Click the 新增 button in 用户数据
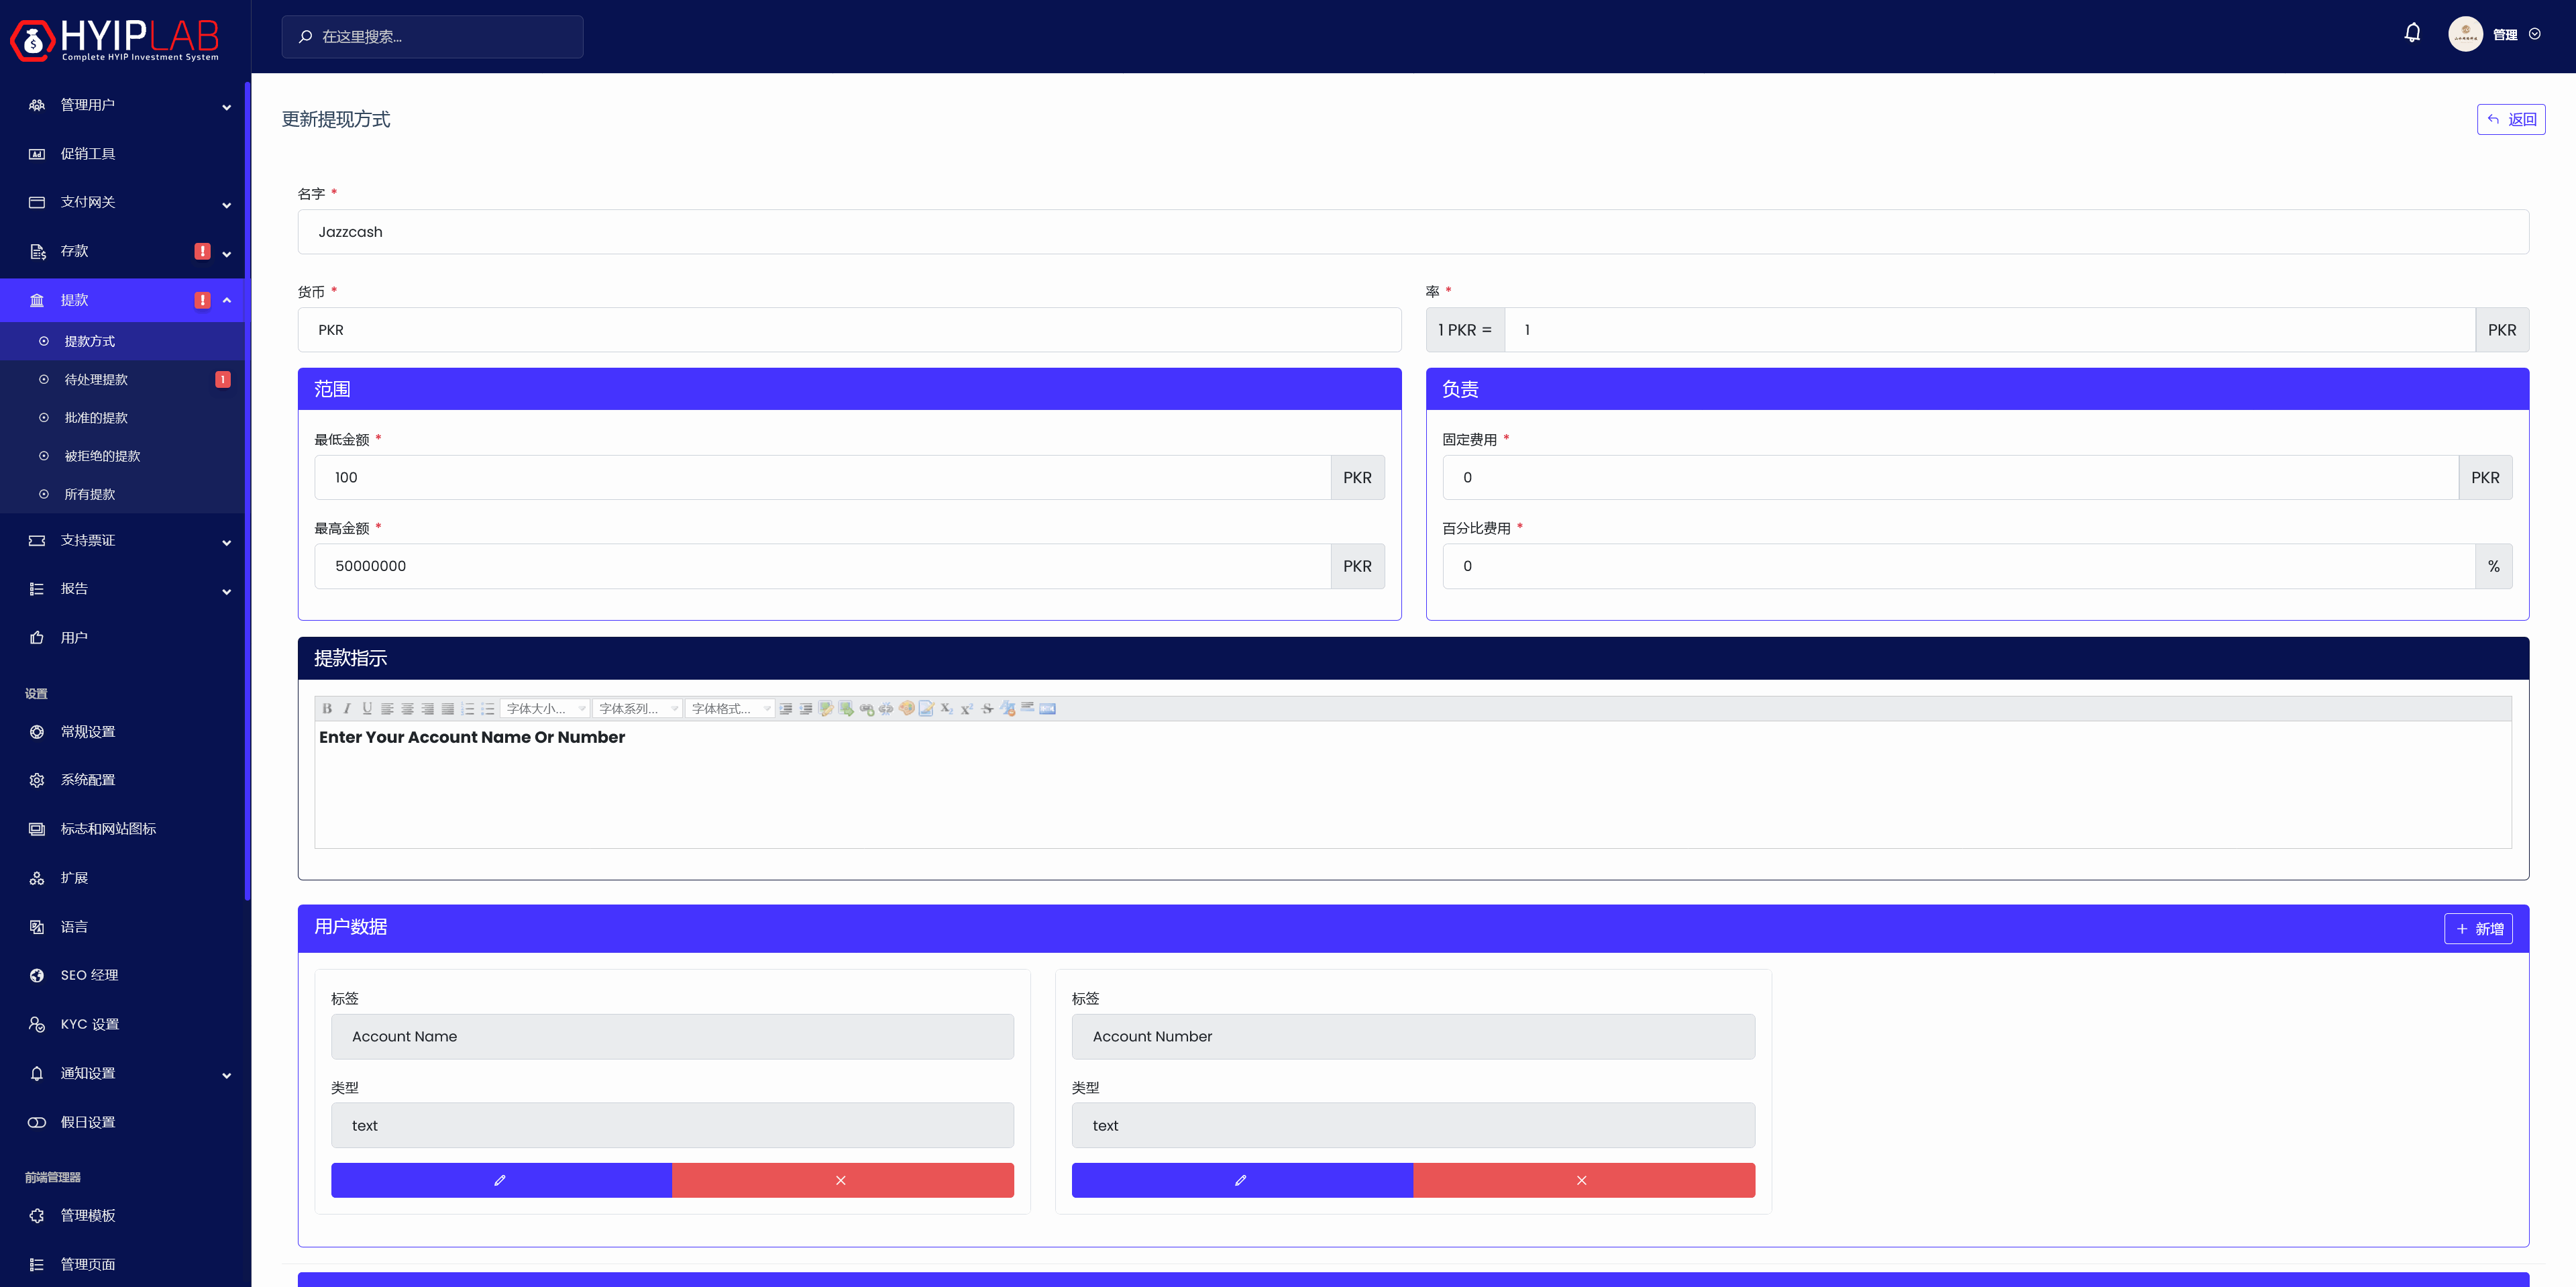This screenshot has width=2576, height=1287. (x=2478, y=929)
